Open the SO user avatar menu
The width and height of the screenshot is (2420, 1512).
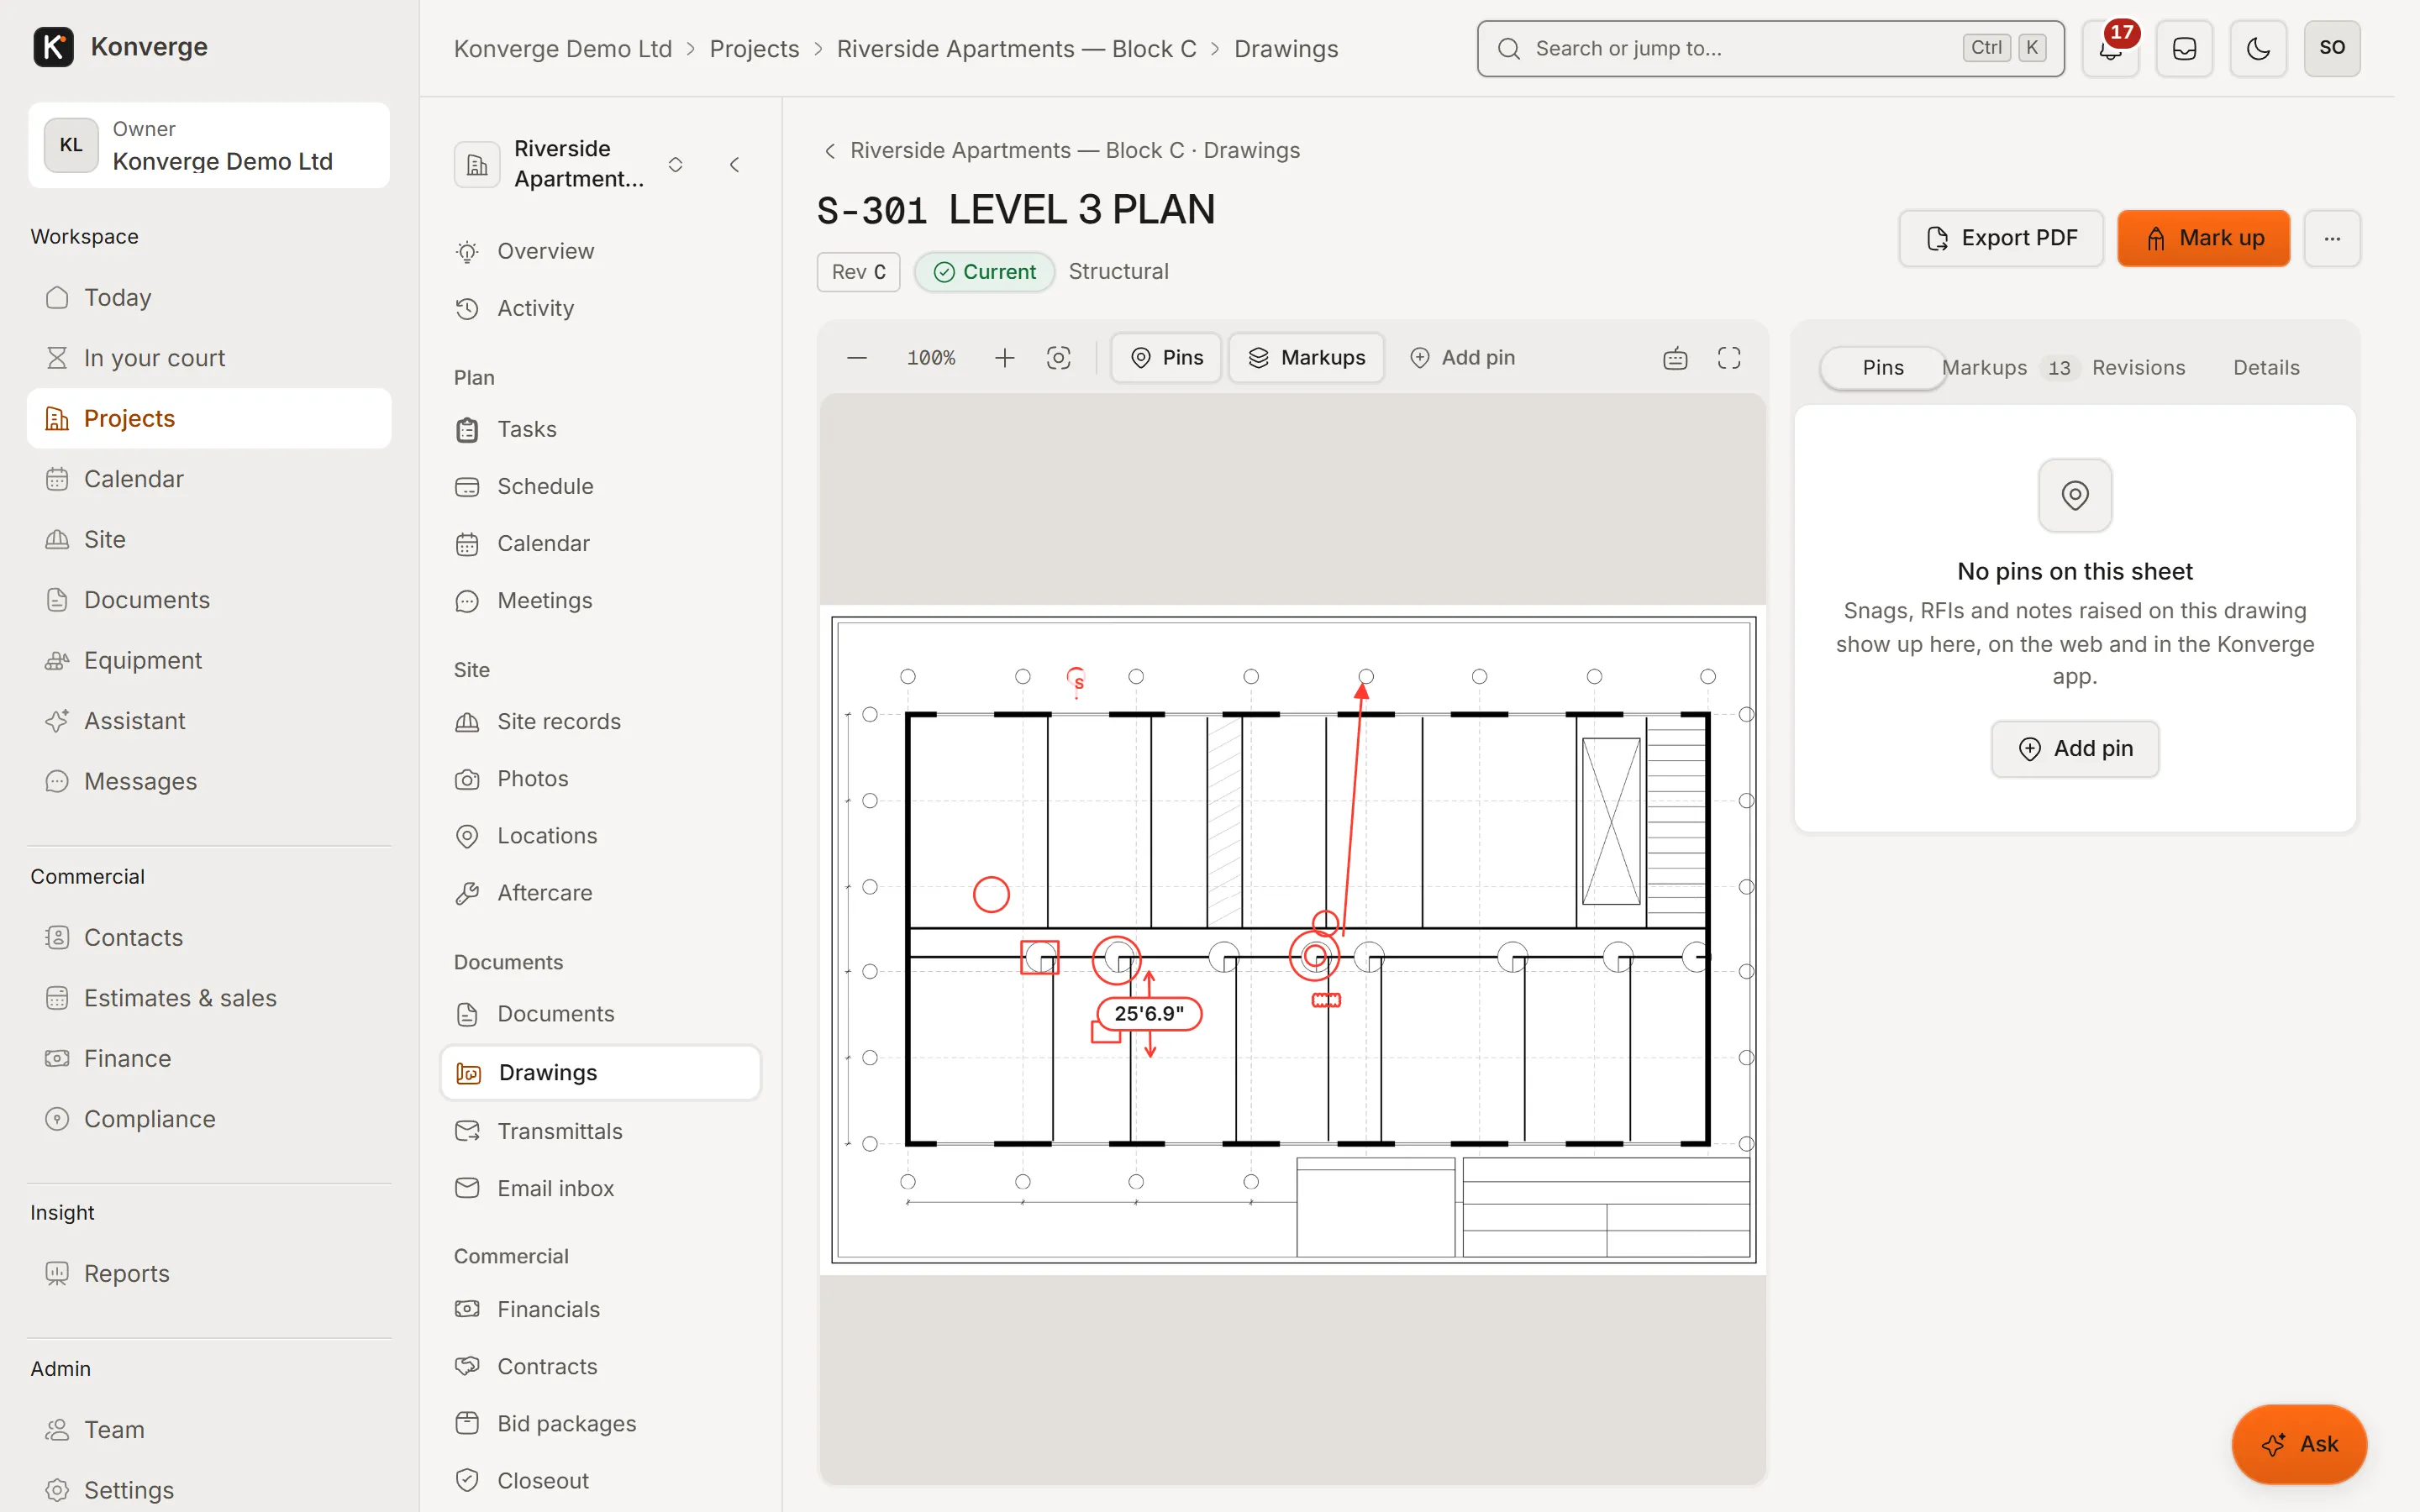(2332, 48)
